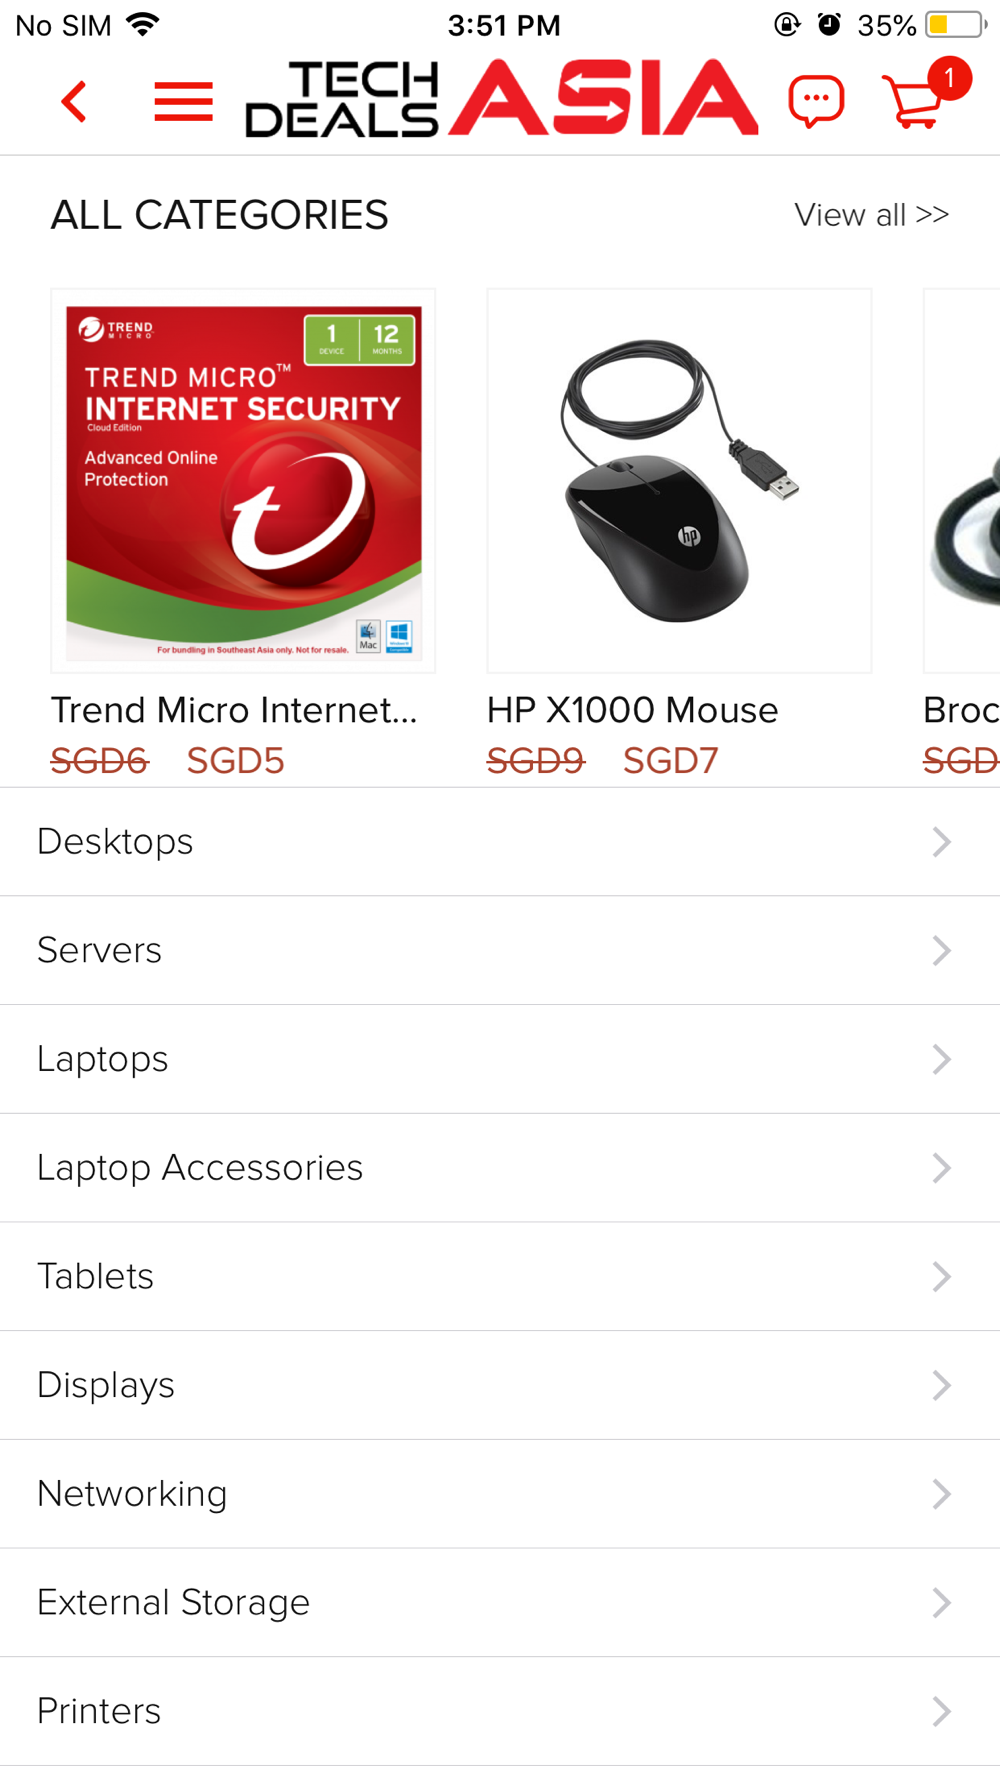Open the chat bubble icon

[816, 101]
